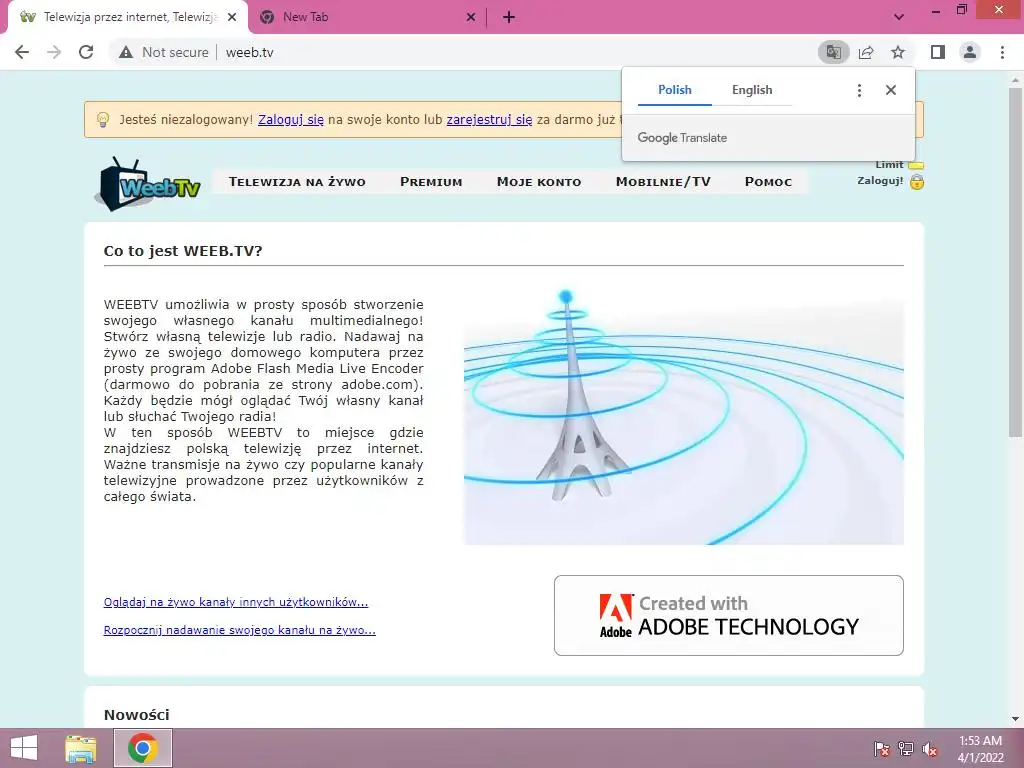The image size is (1024, 768).
Task: Click the Zaloguj! text link
Action: [x=880, y=181]
